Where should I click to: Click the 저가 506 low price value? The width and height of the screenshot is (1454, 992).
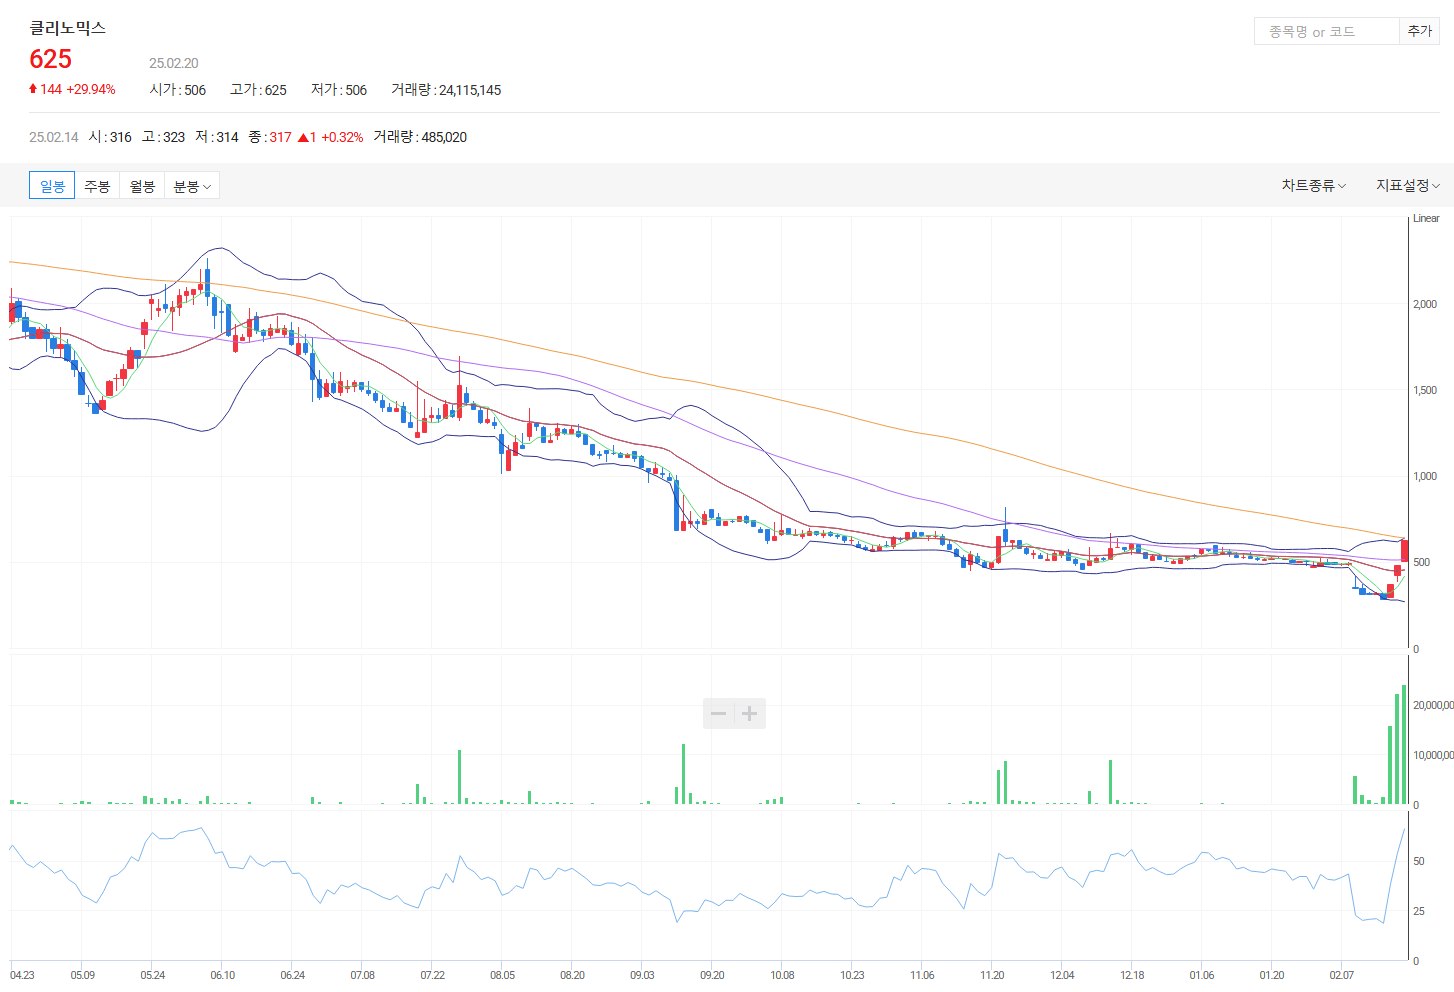[x=356, y=90]
